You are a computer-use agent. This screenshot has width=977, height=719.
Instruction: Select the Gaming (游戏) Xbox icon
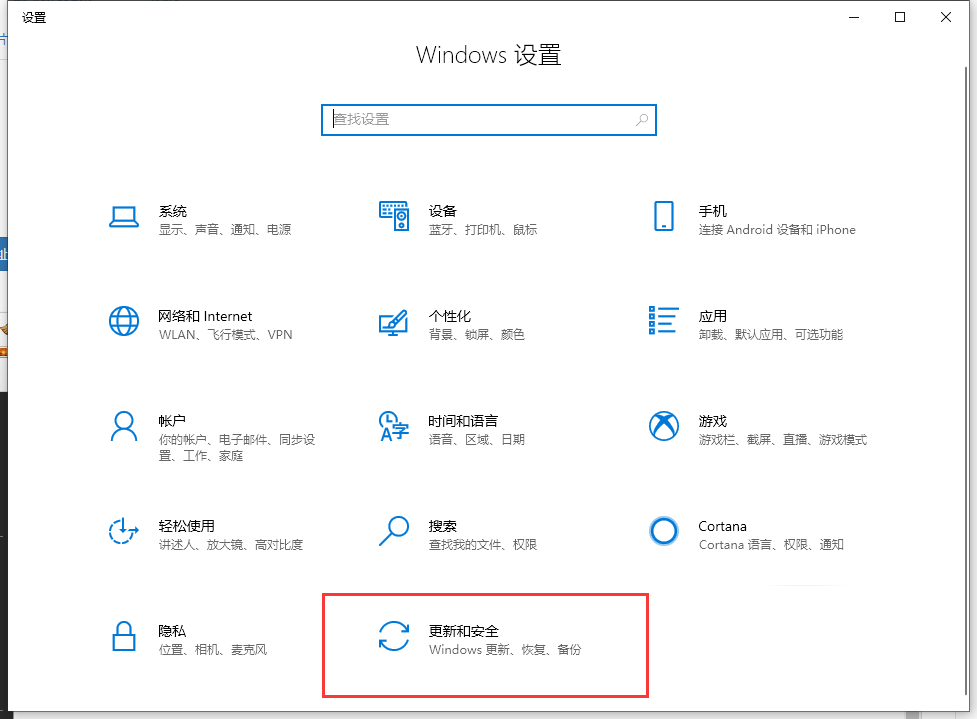(x=663, y=427)
